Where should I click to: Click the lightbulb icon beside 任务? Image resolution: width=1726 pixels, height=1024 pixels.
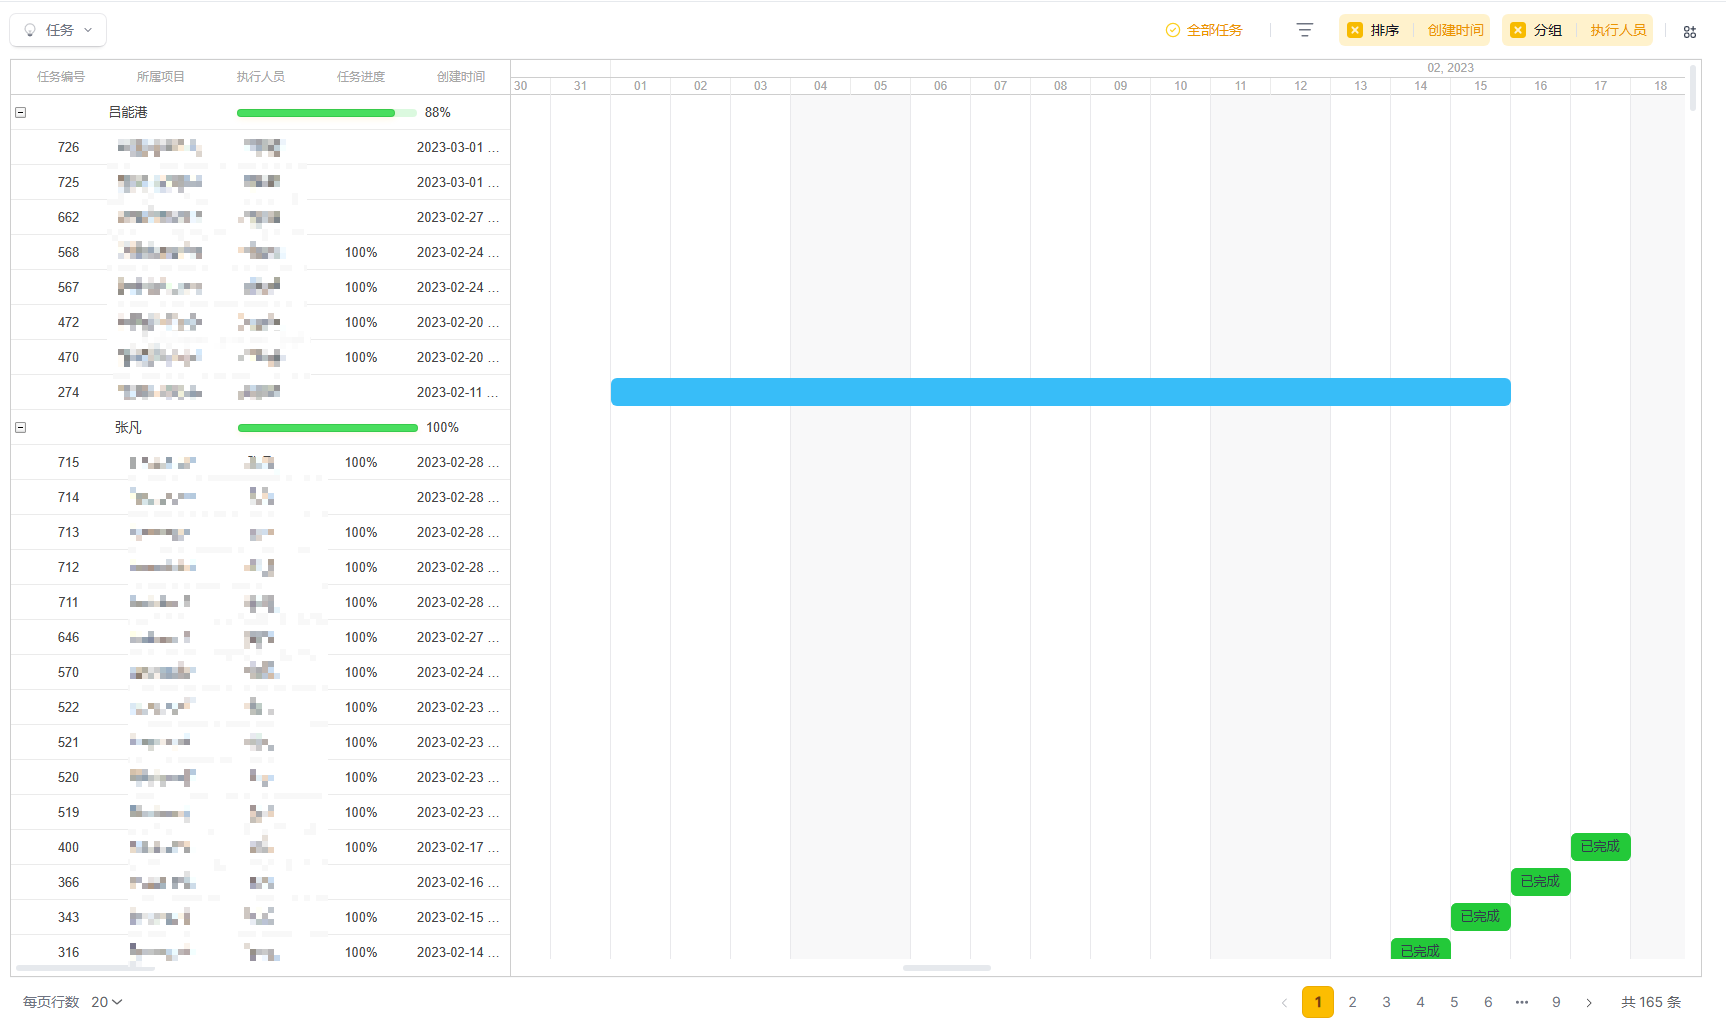[30, 30]
